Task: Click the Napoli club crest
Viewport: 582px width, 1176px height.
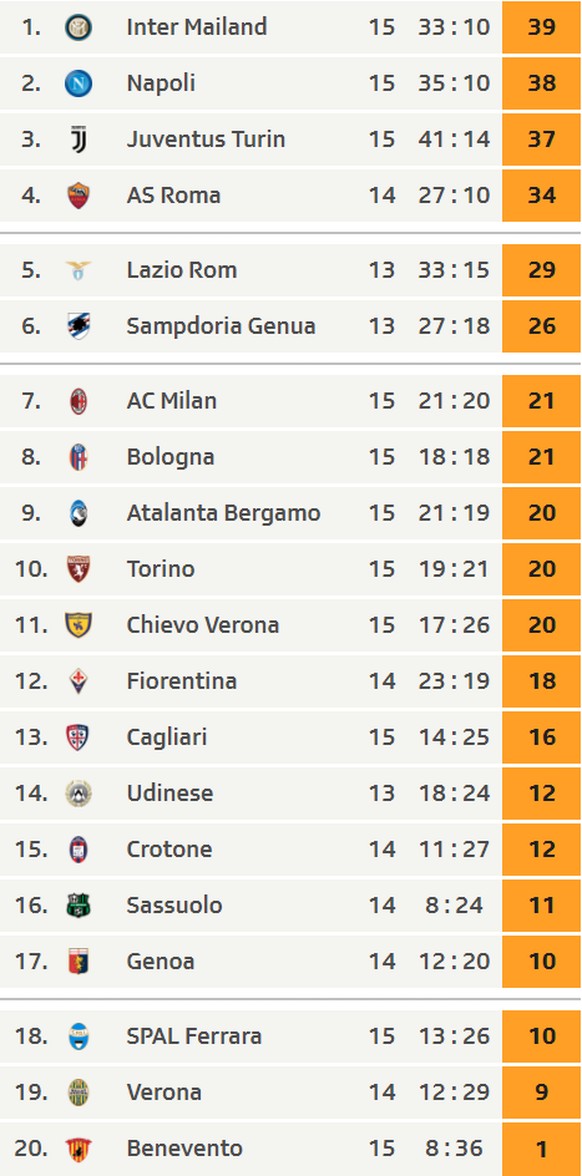Action: 78,83
